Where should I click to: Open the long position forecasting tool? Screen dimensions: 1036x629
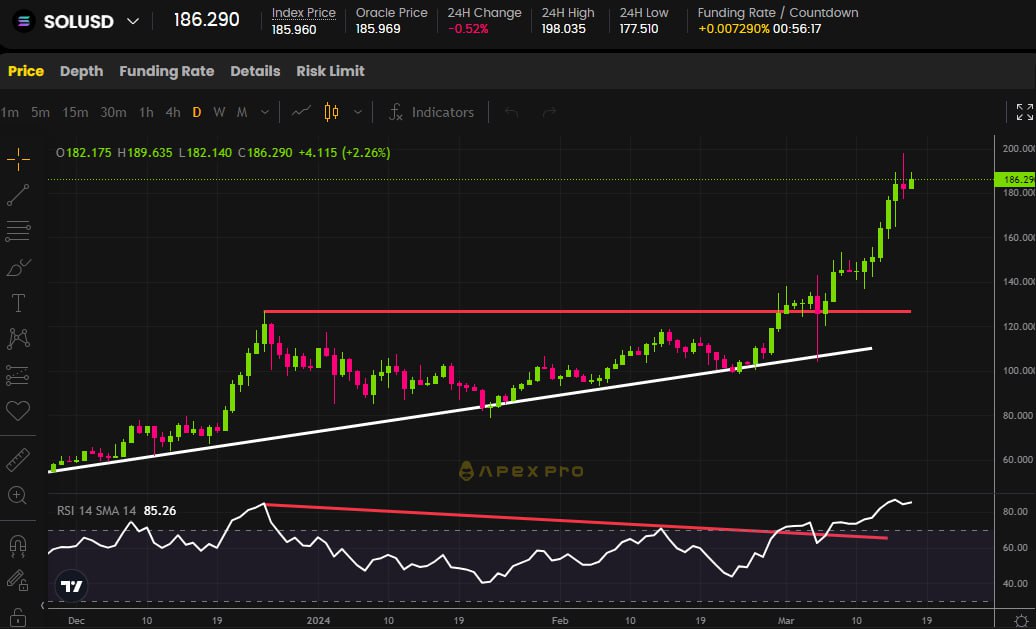coord(18,375)
